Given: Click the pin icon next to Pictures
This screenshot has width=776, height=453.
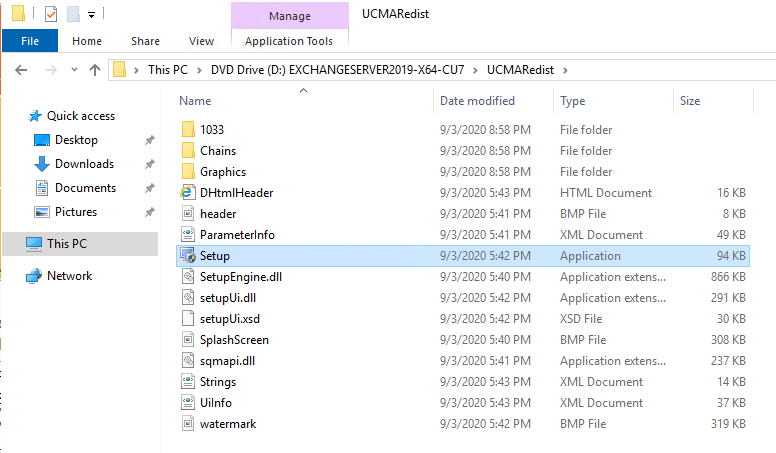Looking at the screenshot, I should point(149,212).
